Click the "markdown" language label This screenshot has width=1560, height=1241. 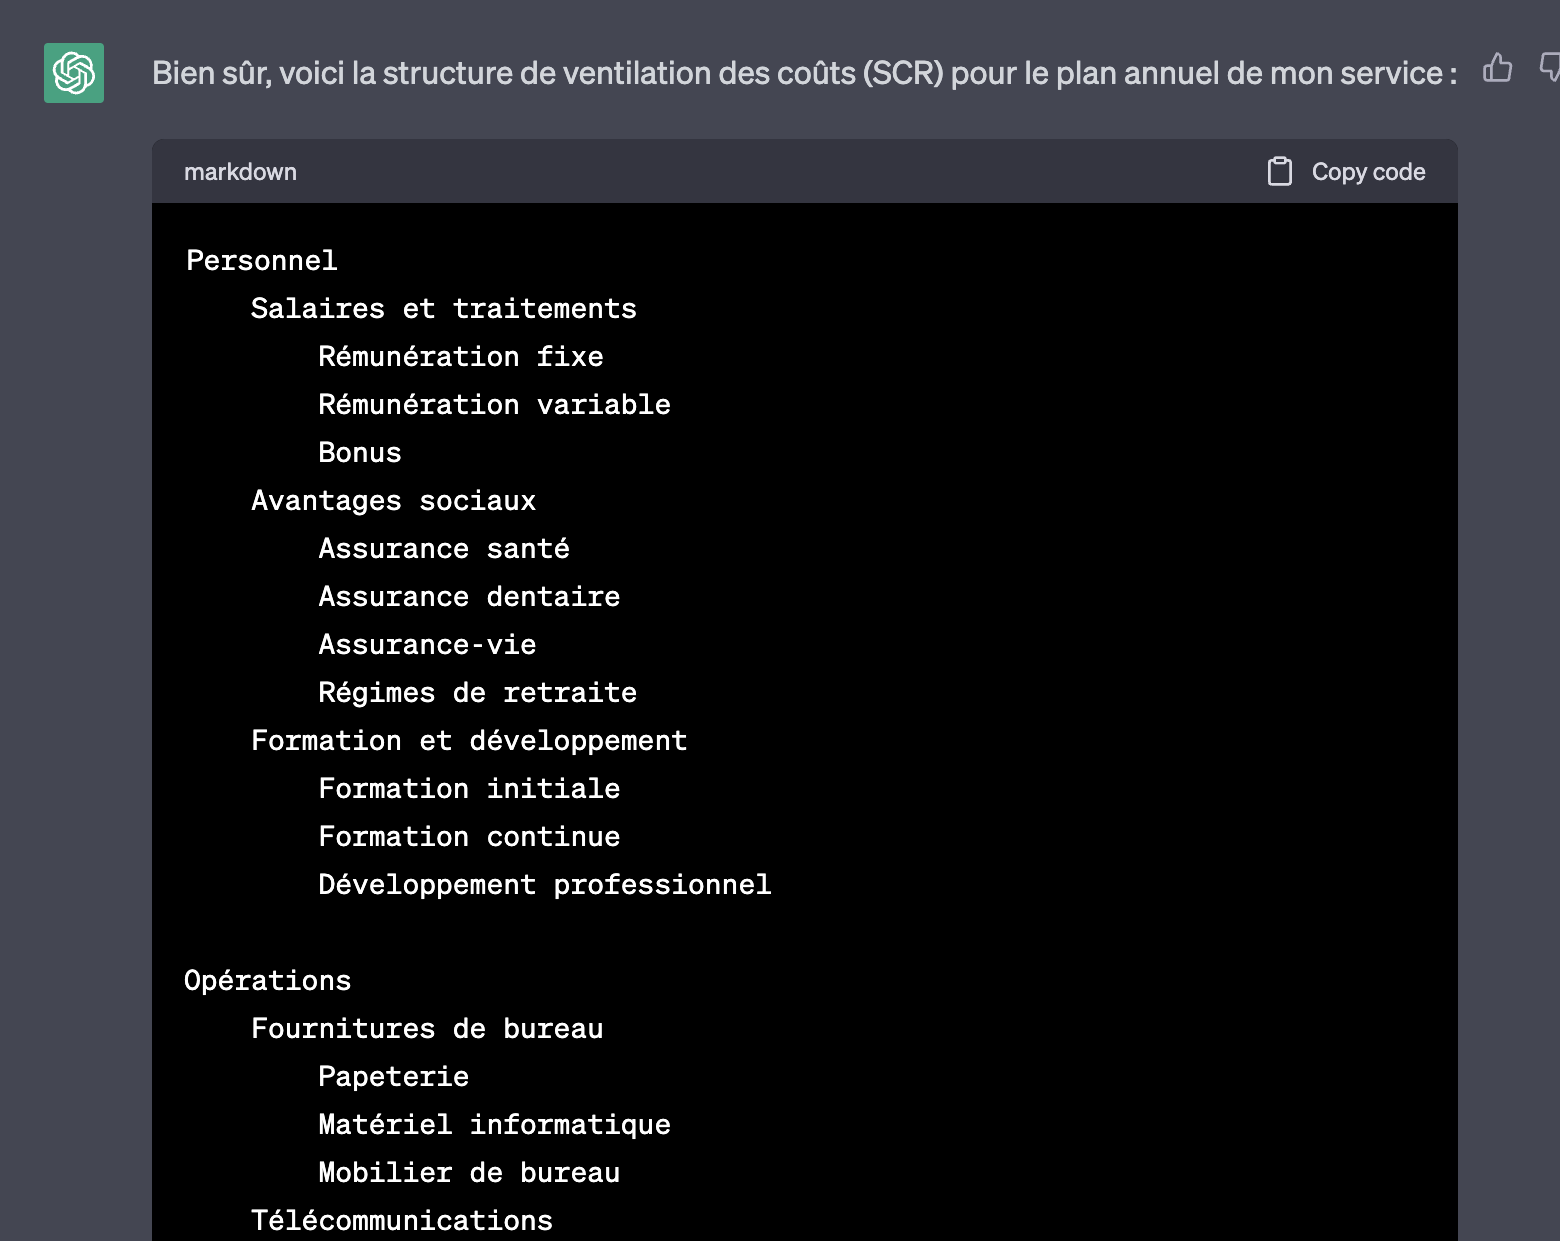240,172
